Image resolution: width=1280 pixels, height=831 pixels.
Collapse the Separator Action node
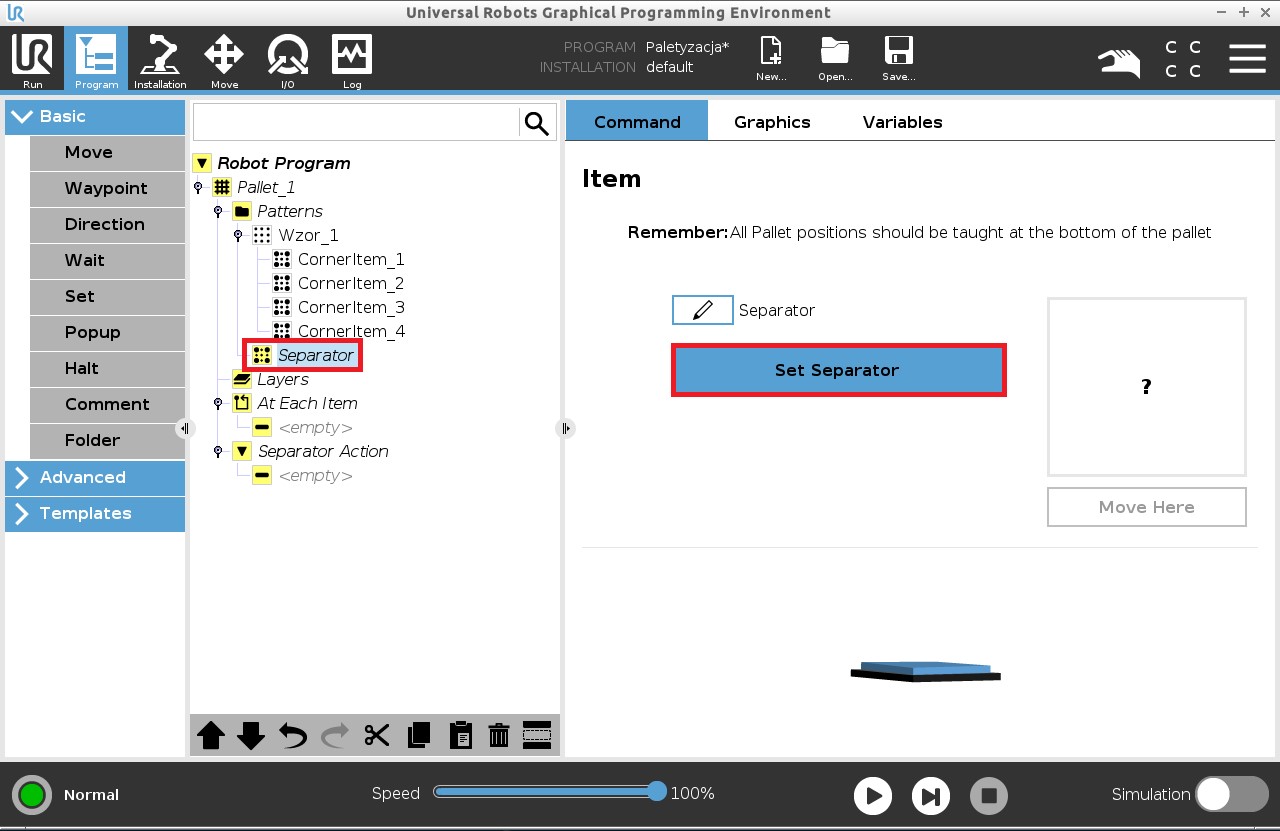218,451
